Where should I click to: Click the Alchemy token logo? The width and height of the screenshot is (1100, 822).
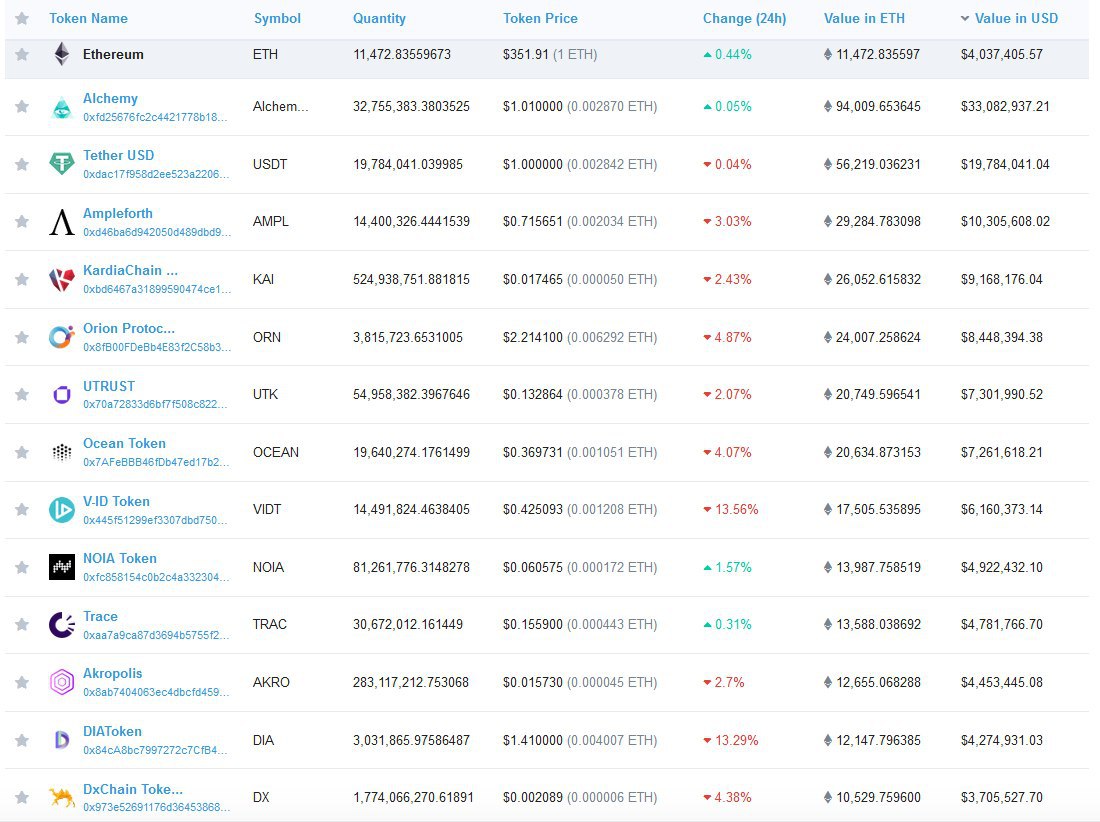[62, 108]
